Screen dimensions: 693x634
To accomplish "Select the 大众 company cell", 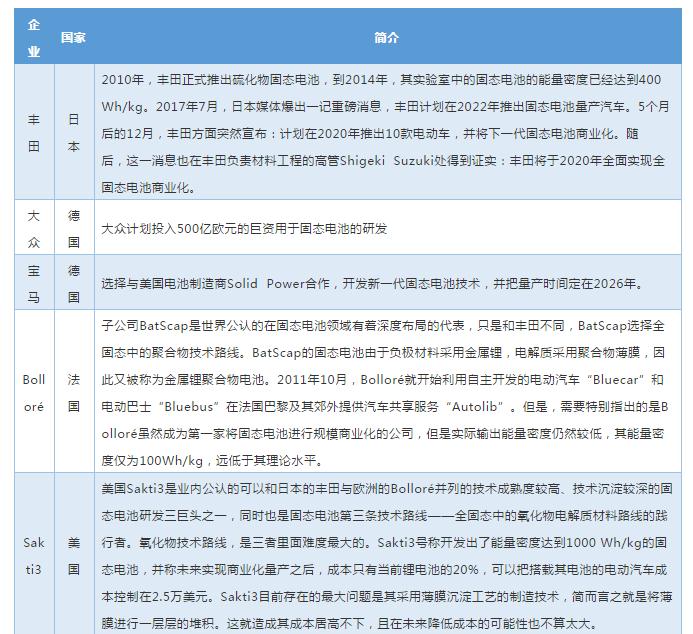I will (34, 228).
